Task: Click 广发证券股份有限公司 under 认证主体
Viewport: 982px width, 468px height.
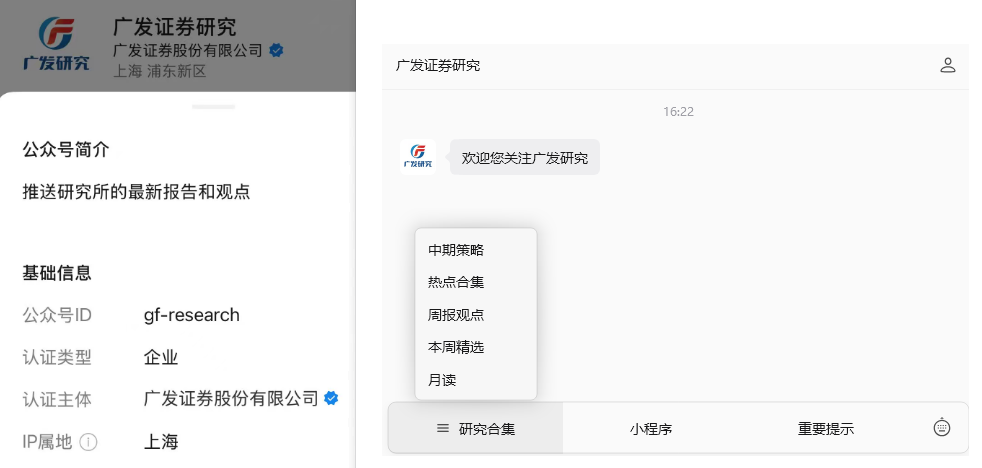Action: [x=231, y=398]
